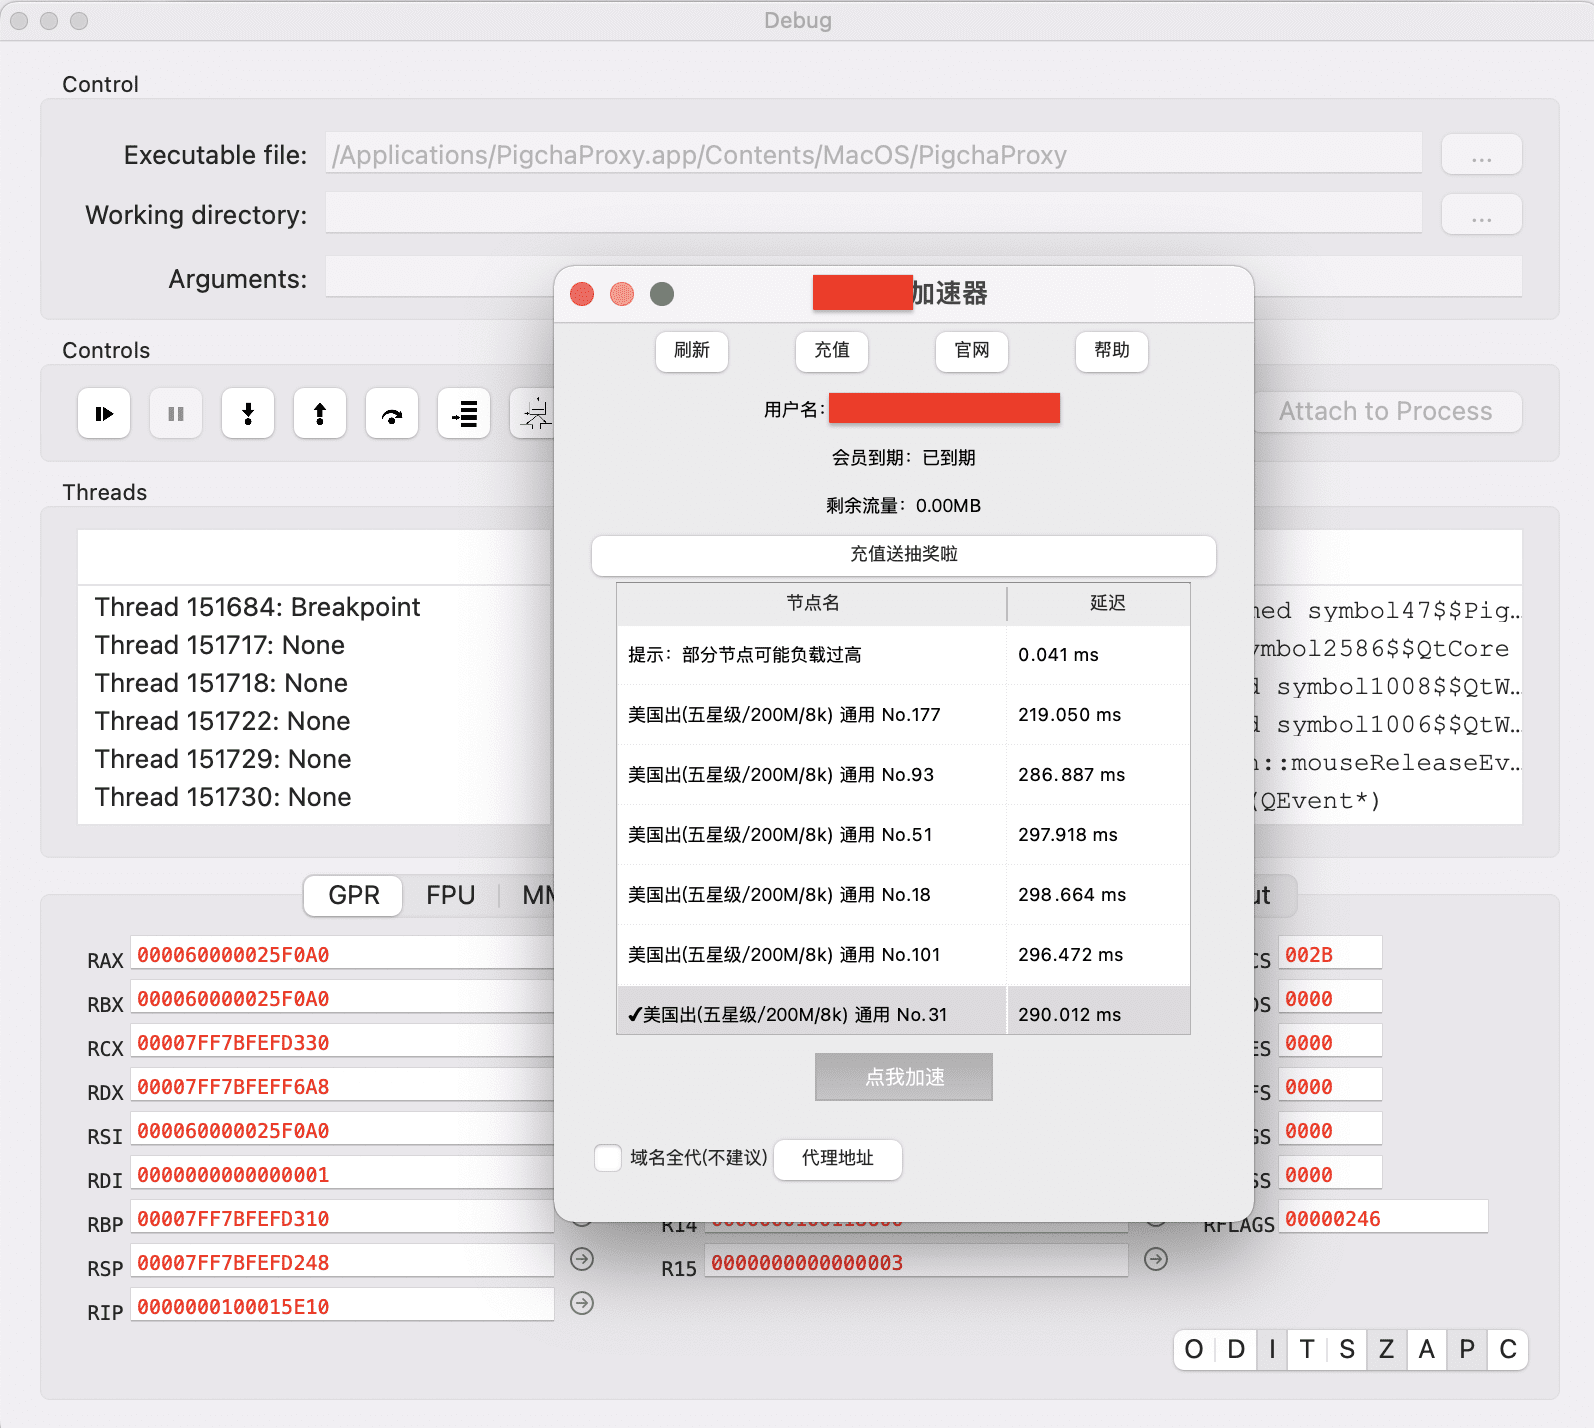Screen dimensions: 1594x1428
Task: Open the 官网 official site button
Action: click(972, 351)
